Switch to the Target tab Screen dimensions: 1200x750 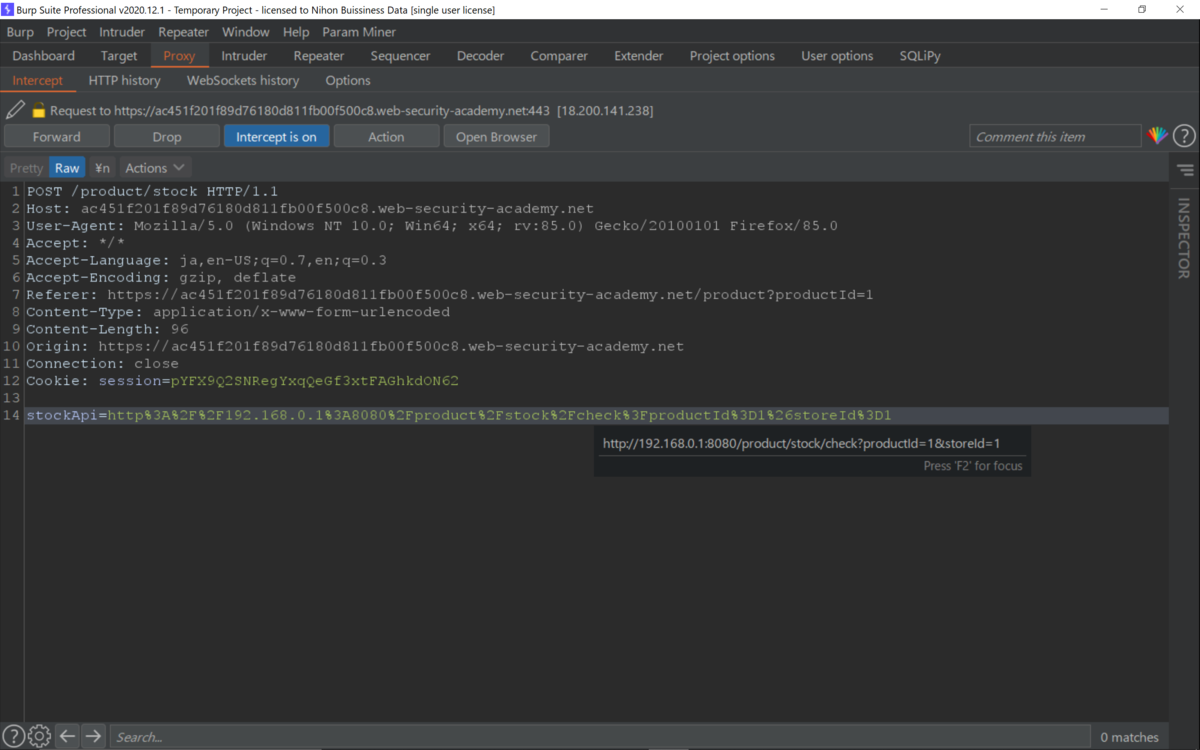[x=119, y=56]
